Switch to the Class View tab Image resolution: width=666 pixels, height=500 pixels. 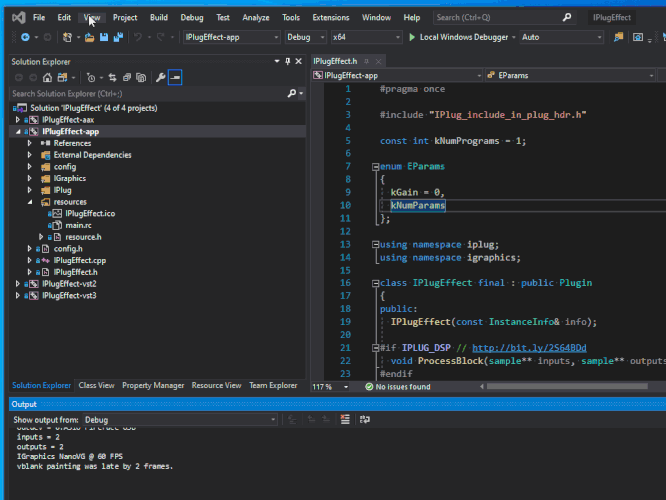[x=96, y=385]
